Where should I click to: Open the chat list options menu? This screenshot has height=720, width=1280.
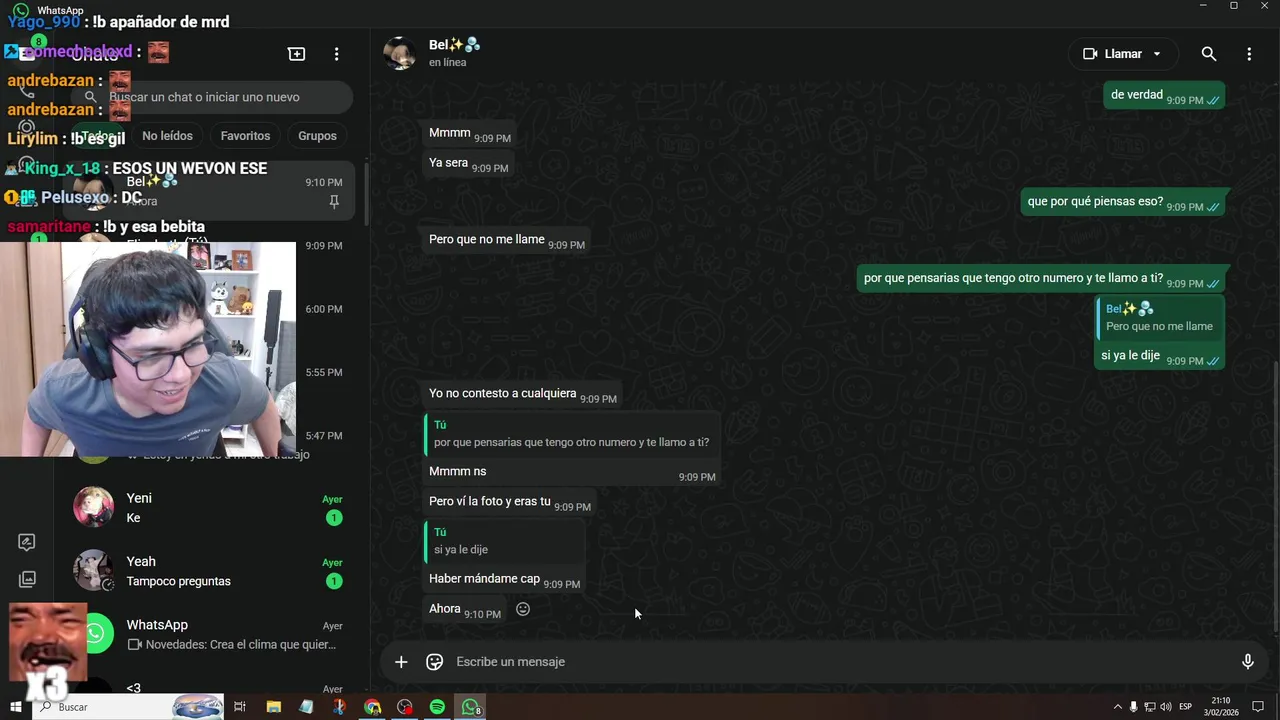pos(336,54)
